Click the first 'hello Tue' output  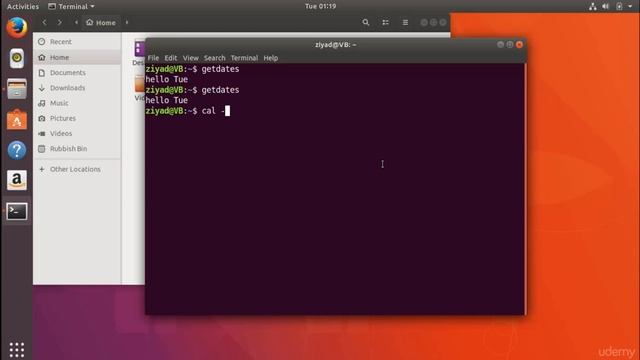pos(167,79)
